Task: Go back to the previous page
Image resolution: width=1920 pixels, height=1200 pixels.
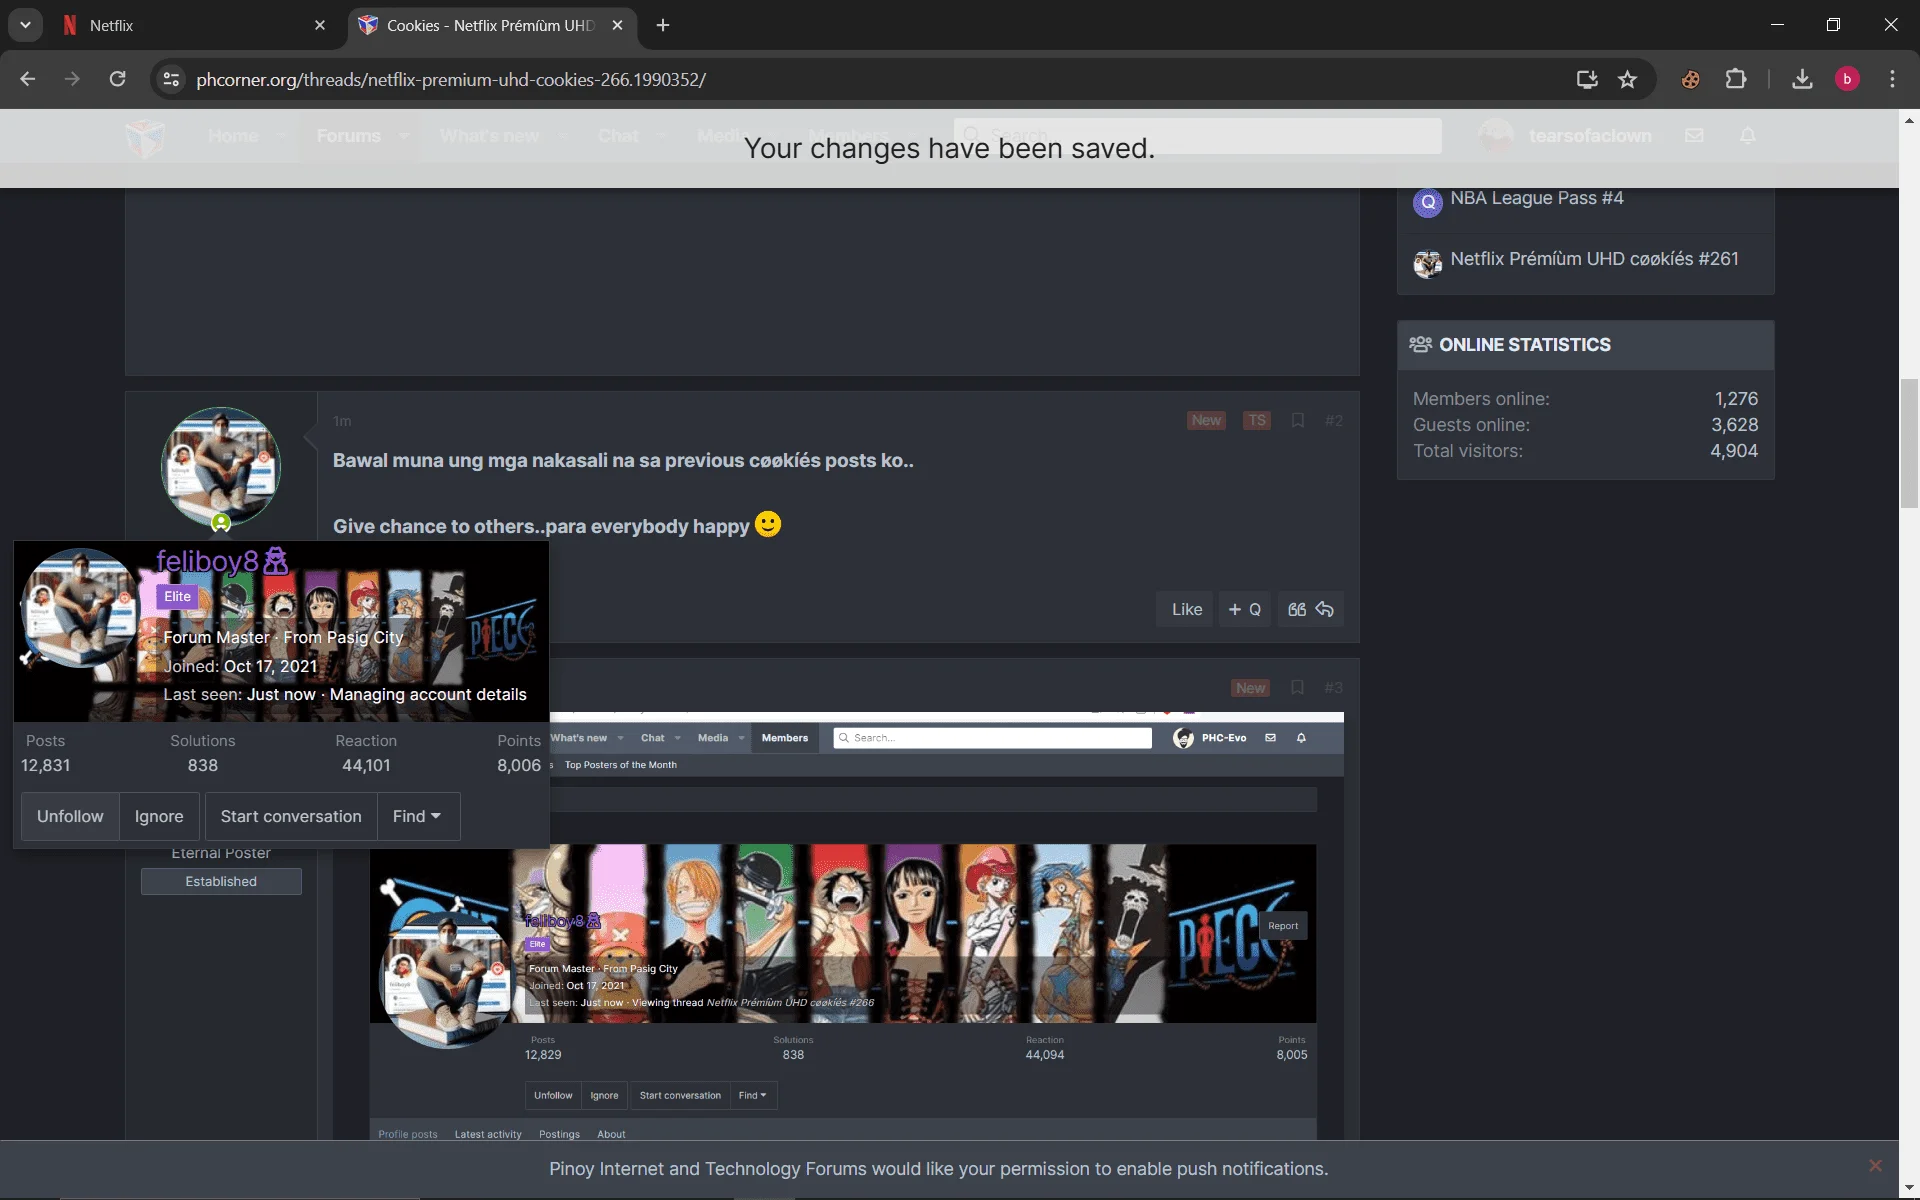Action: coord(28,79)
